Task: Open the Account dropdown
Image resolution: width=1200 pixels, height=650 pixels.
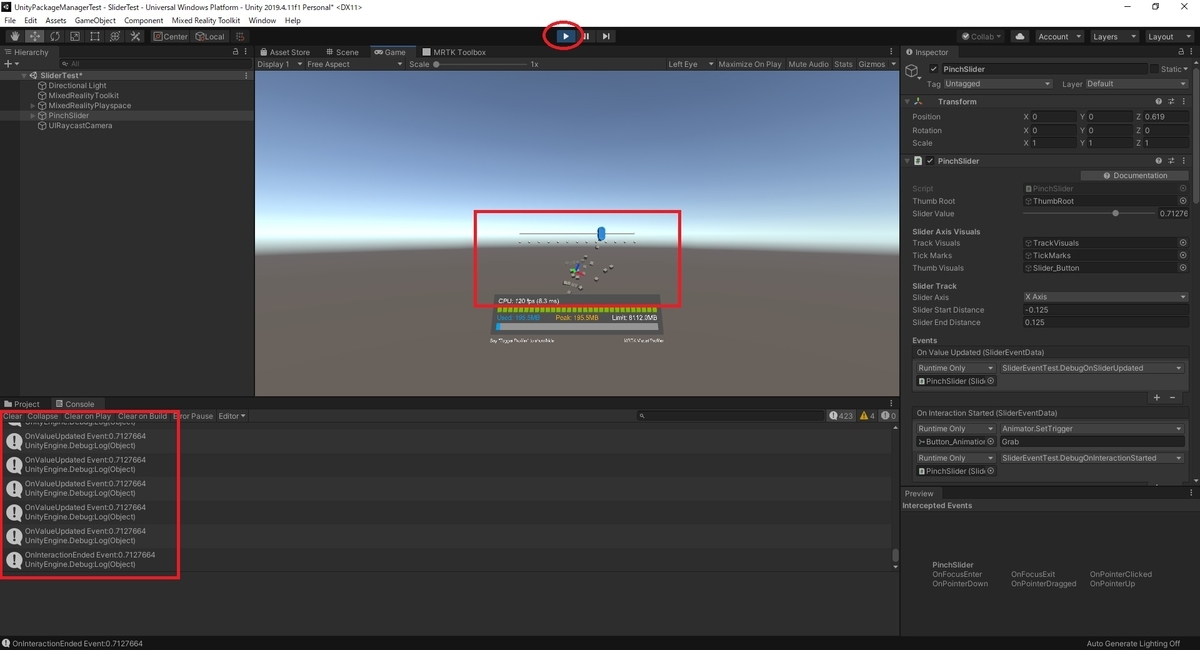Action: [x=1058, y=37]
